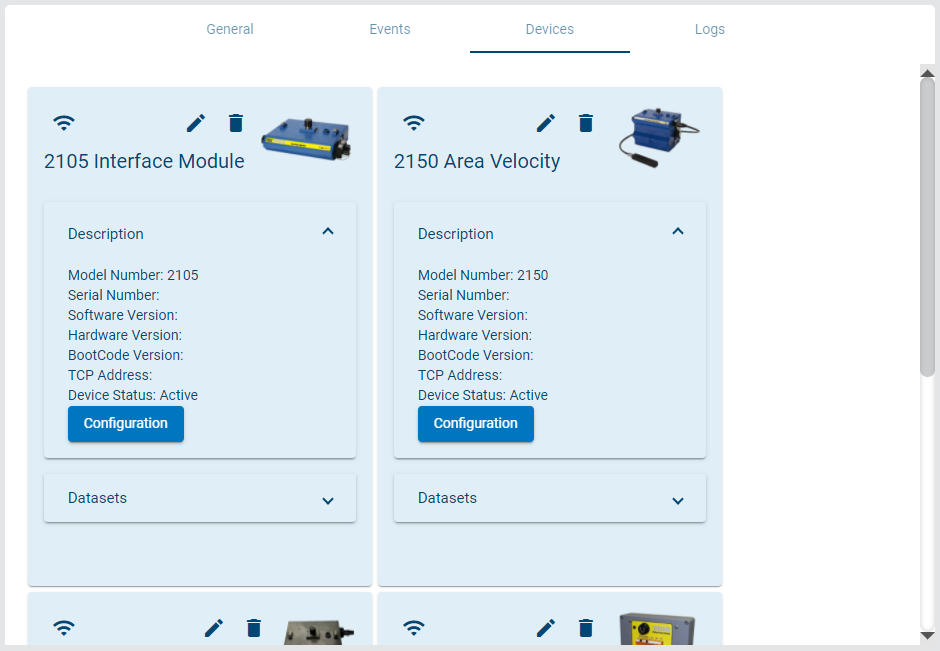
Task: Click 'BootCode Version:' on 2150 card
Action: click(475, 355)
